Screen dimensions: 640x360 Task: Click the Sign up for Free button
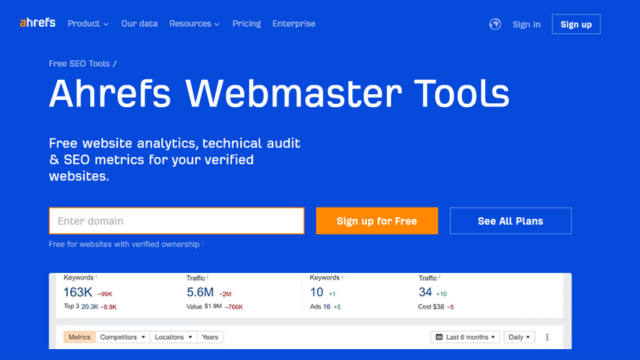(x=377, y=221)
